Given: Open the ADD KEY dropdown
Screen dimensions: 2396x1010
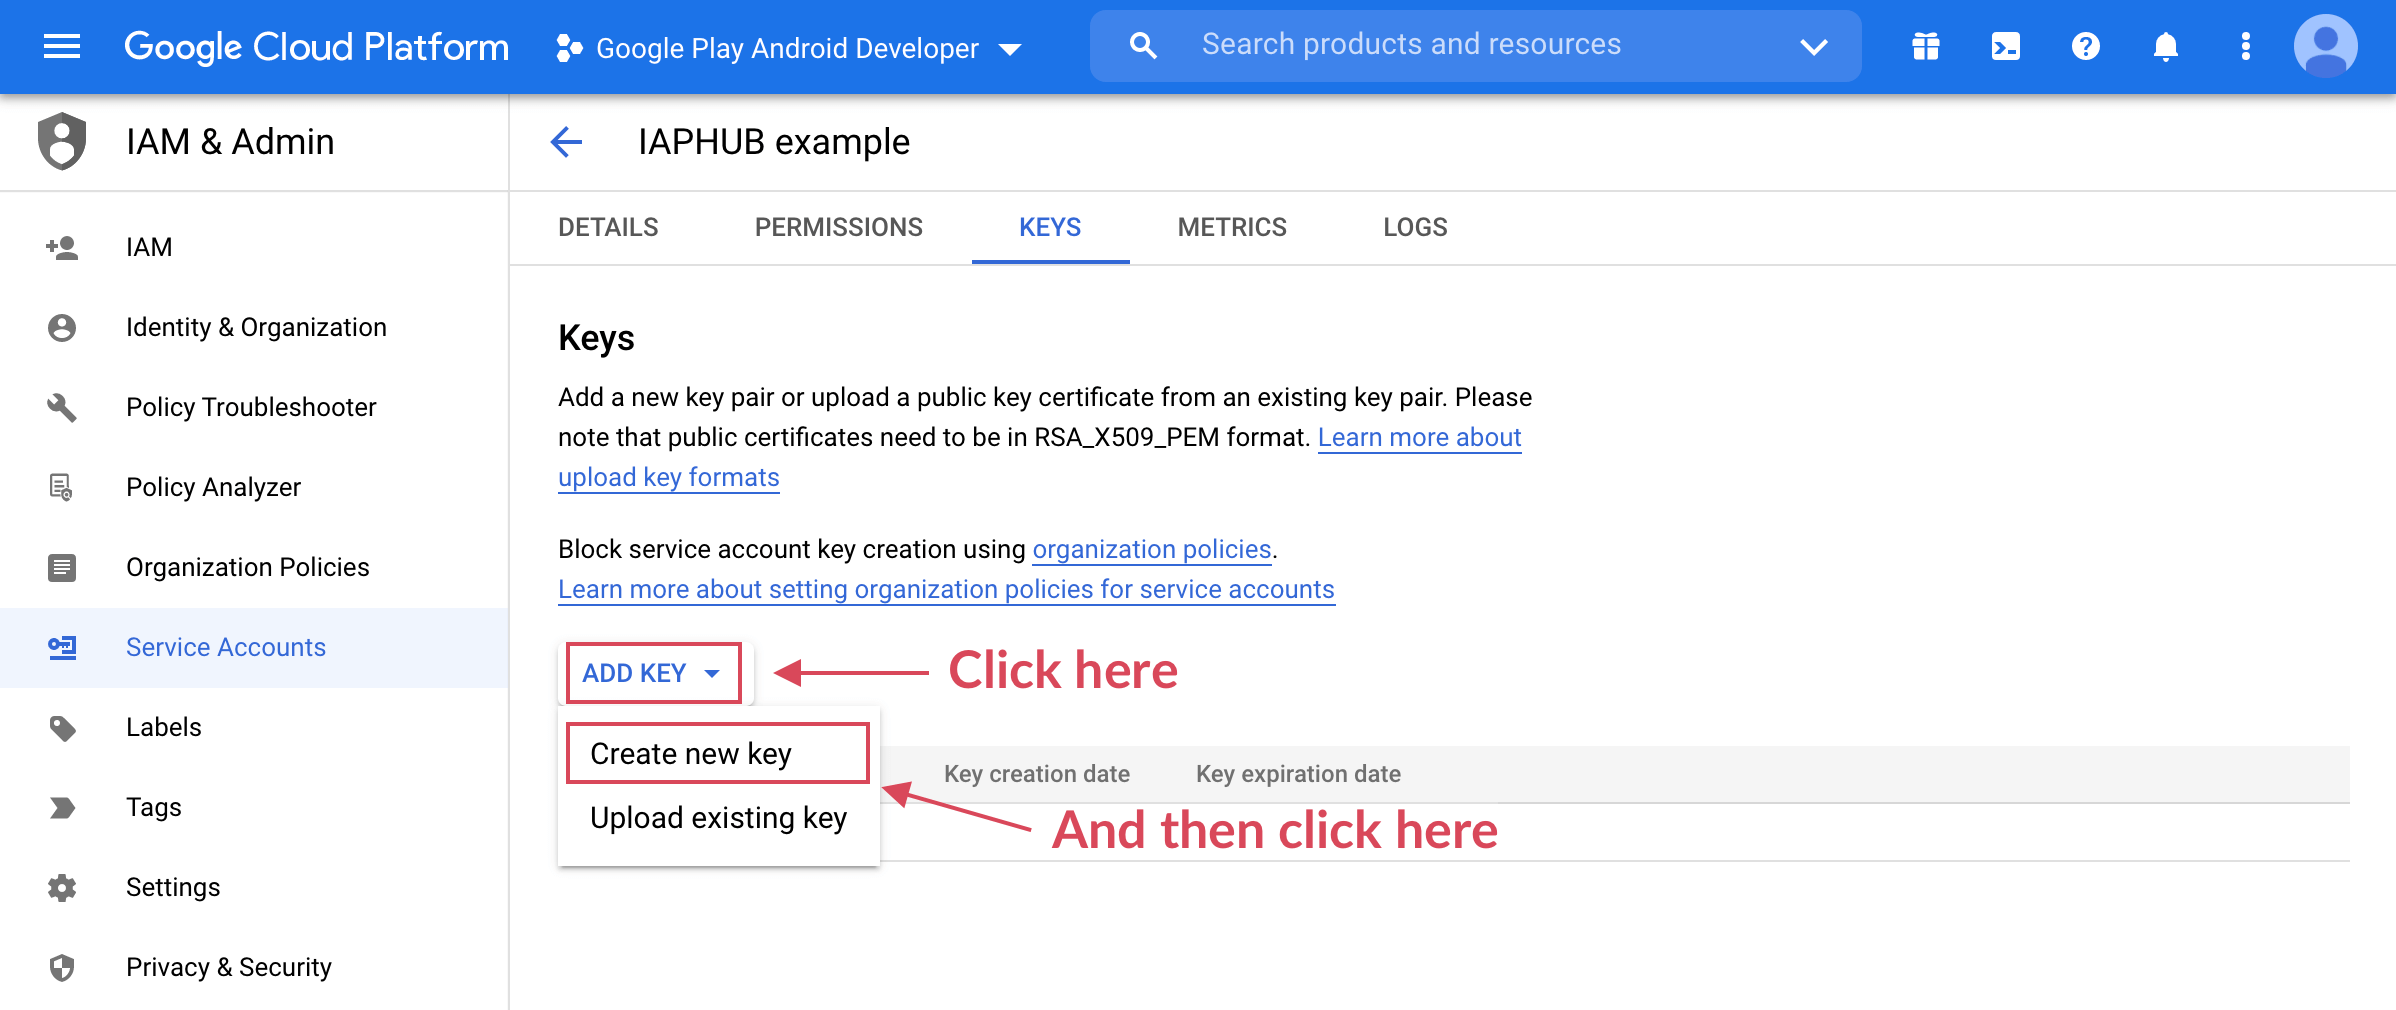Looking at the screenshot, I should [653, 673].
